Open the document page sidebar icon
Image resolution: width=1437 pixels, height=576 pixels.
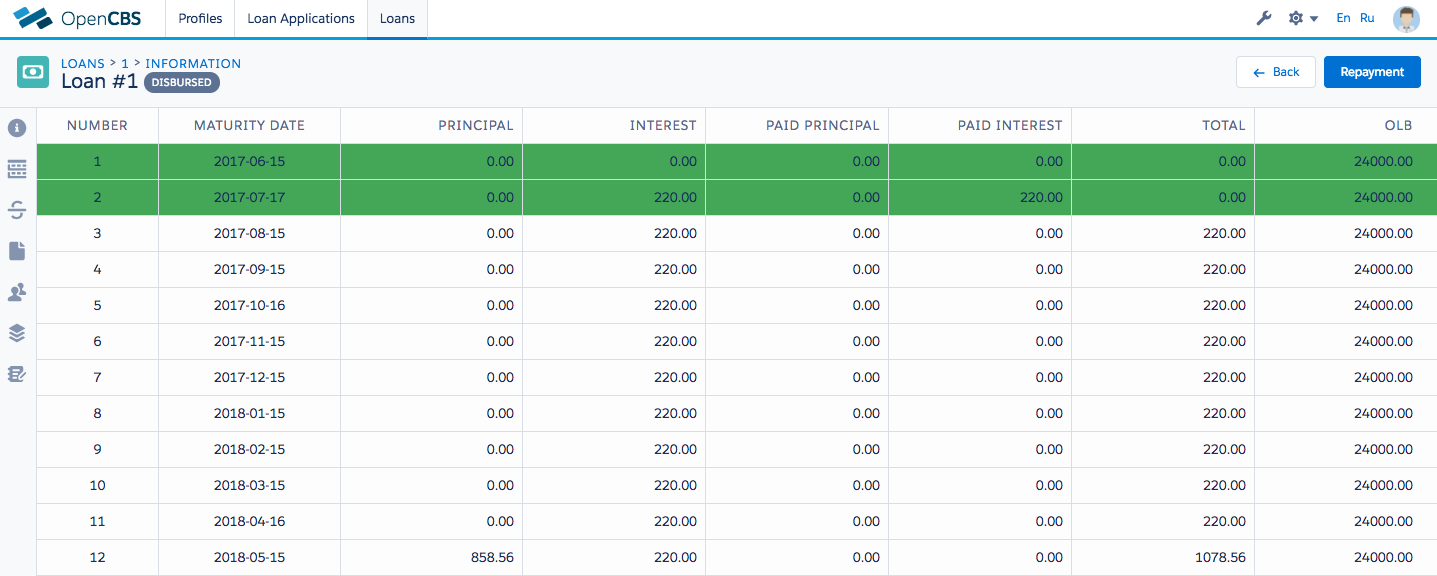click(x=17, y=251)
